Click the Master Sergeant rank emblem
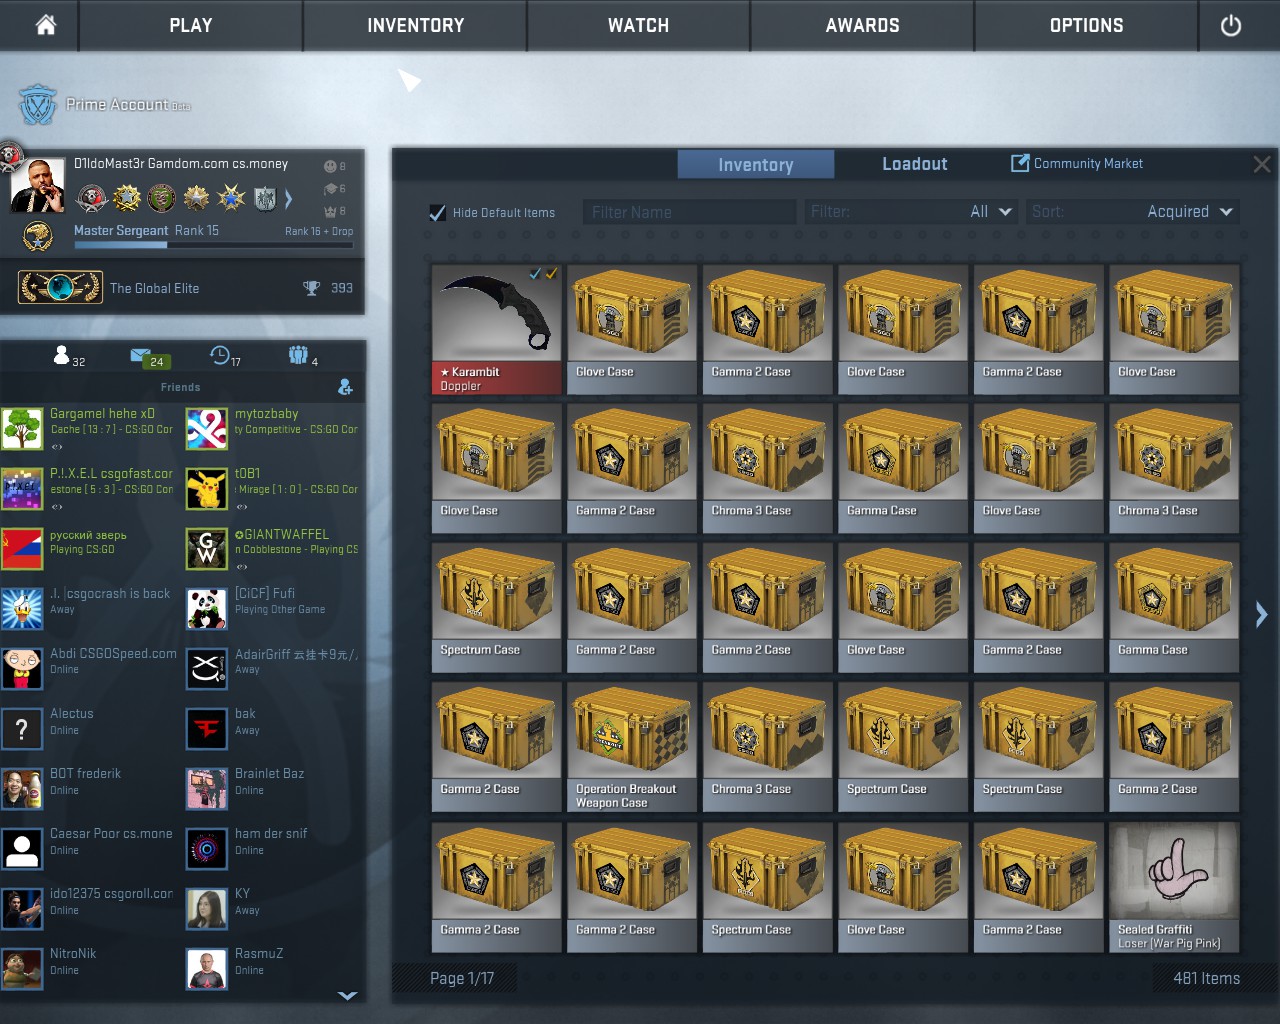Viewport: 1280px width, 1024px height. [38, 236]
